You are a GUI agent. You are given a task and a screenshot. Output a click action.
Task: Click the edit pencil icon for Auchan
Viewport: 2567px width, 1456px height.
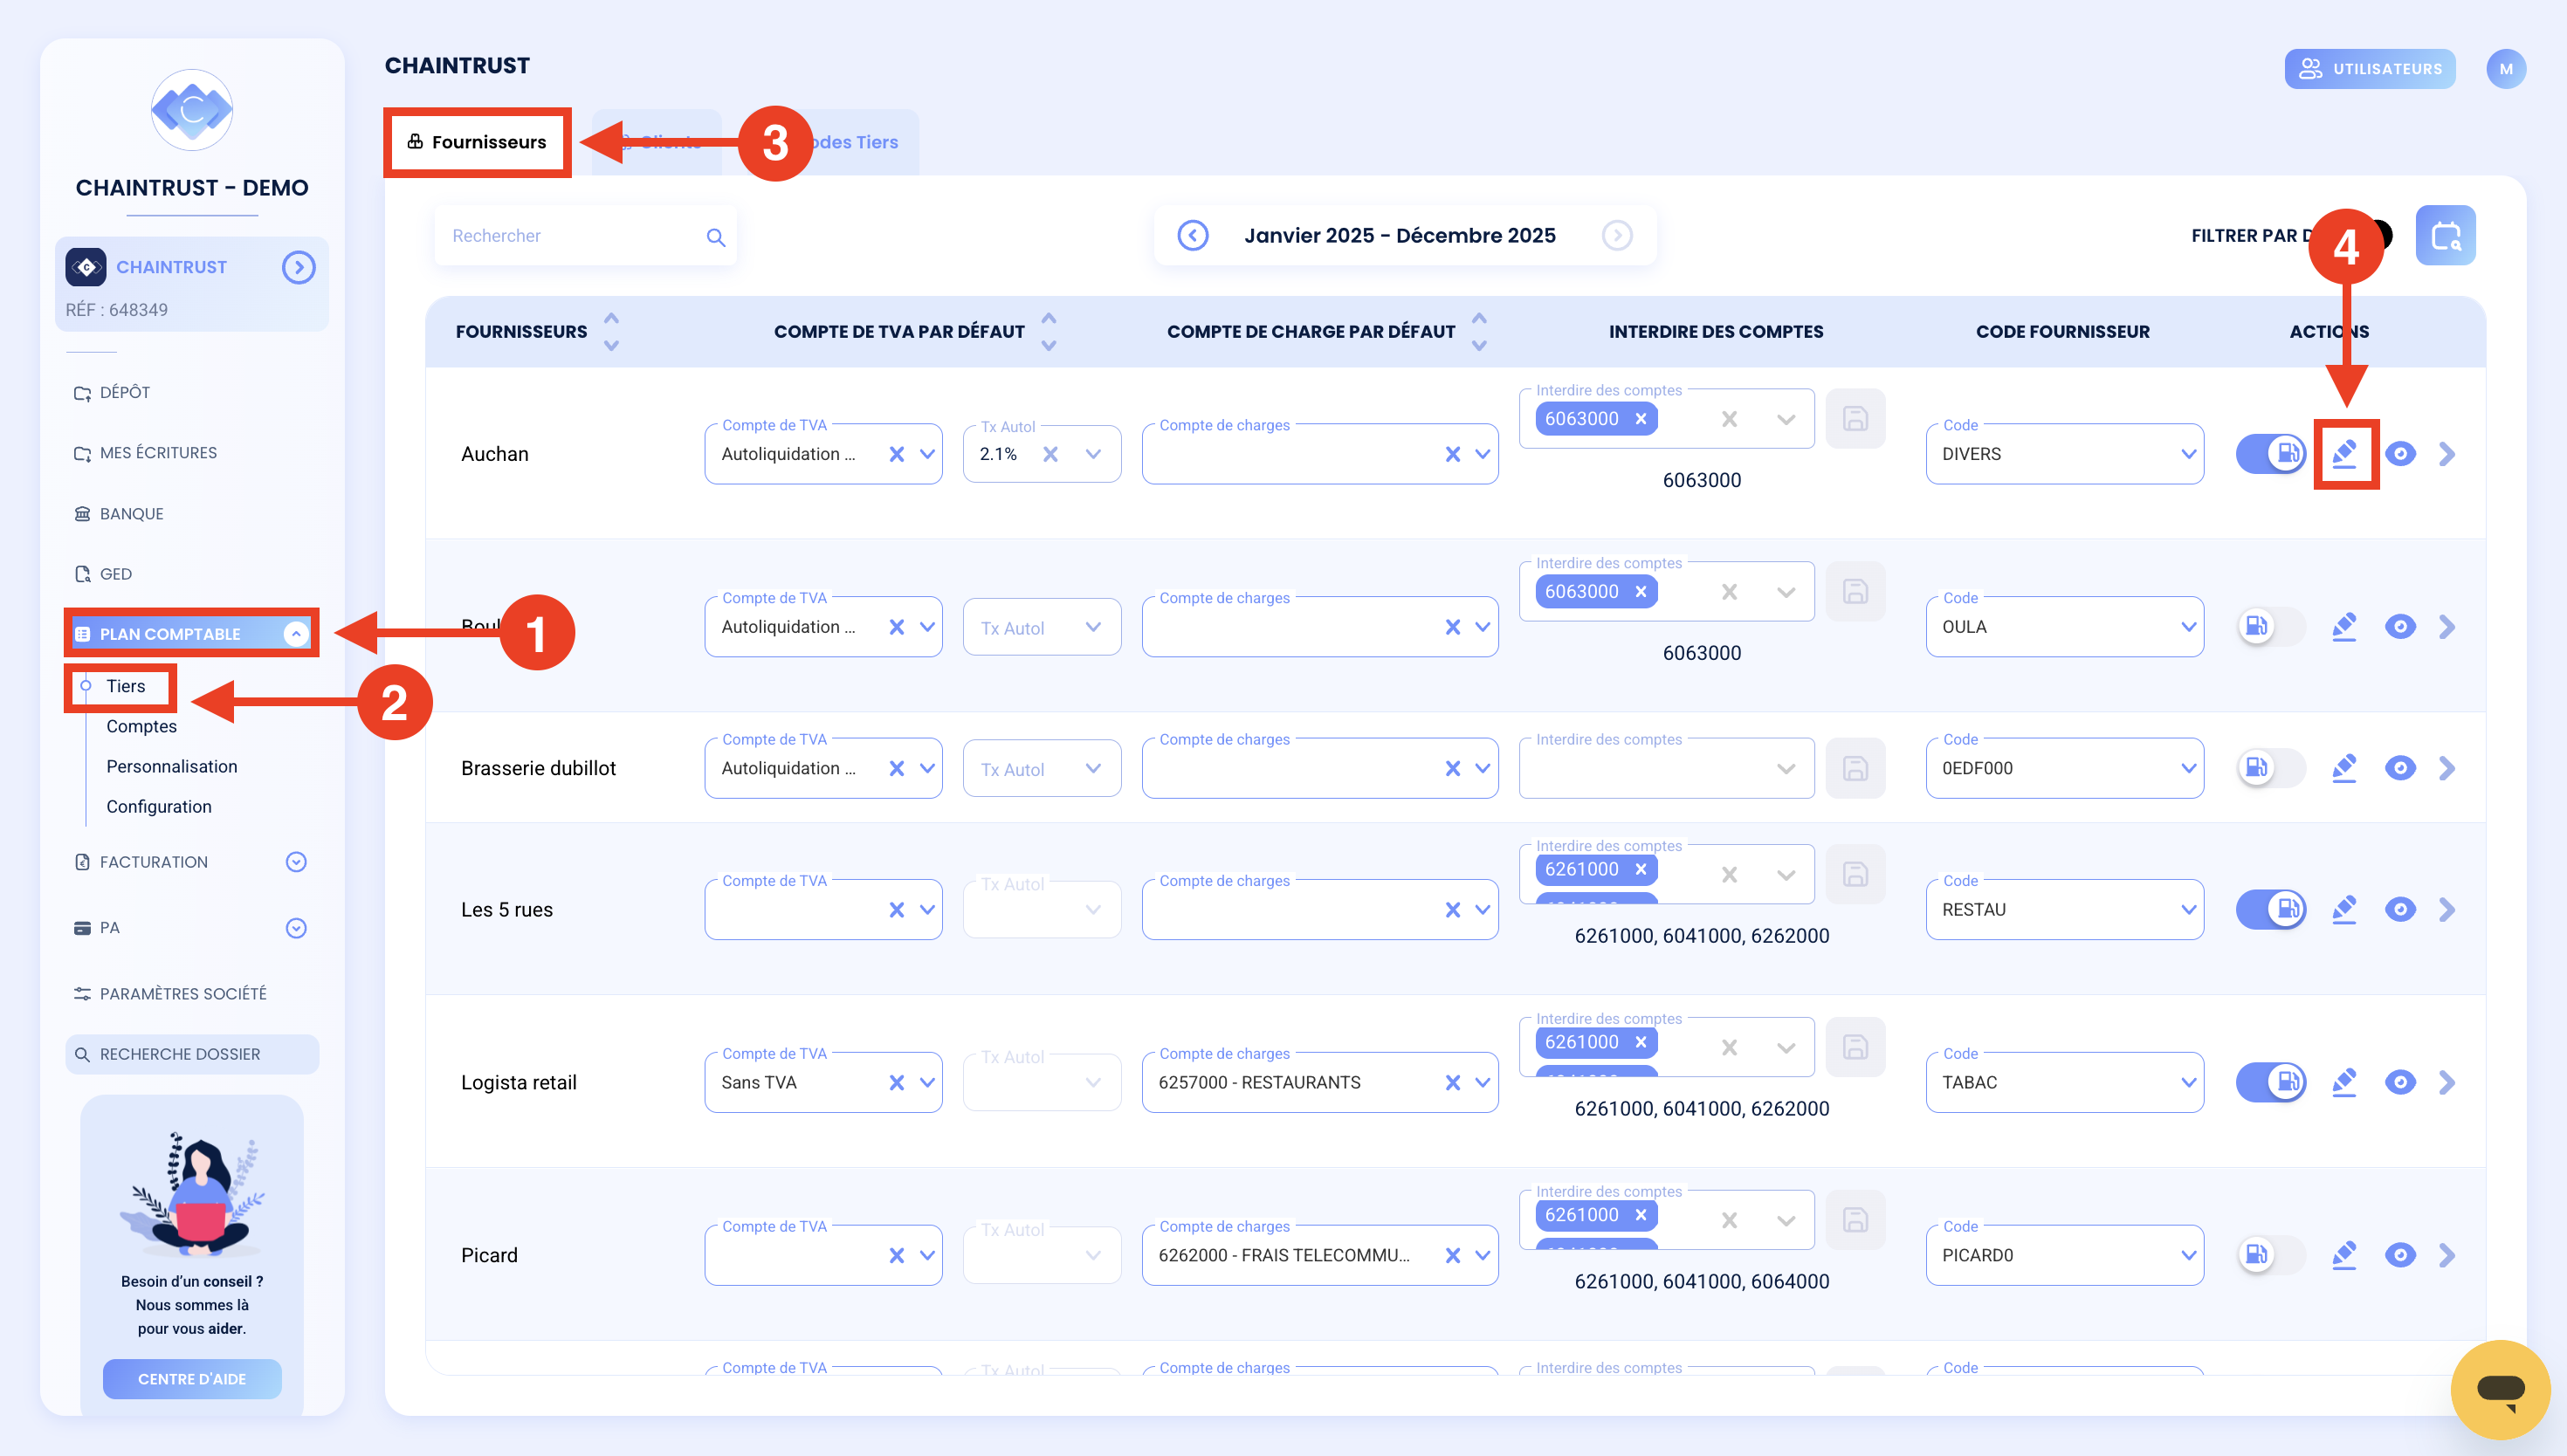tap(2344, 454)
